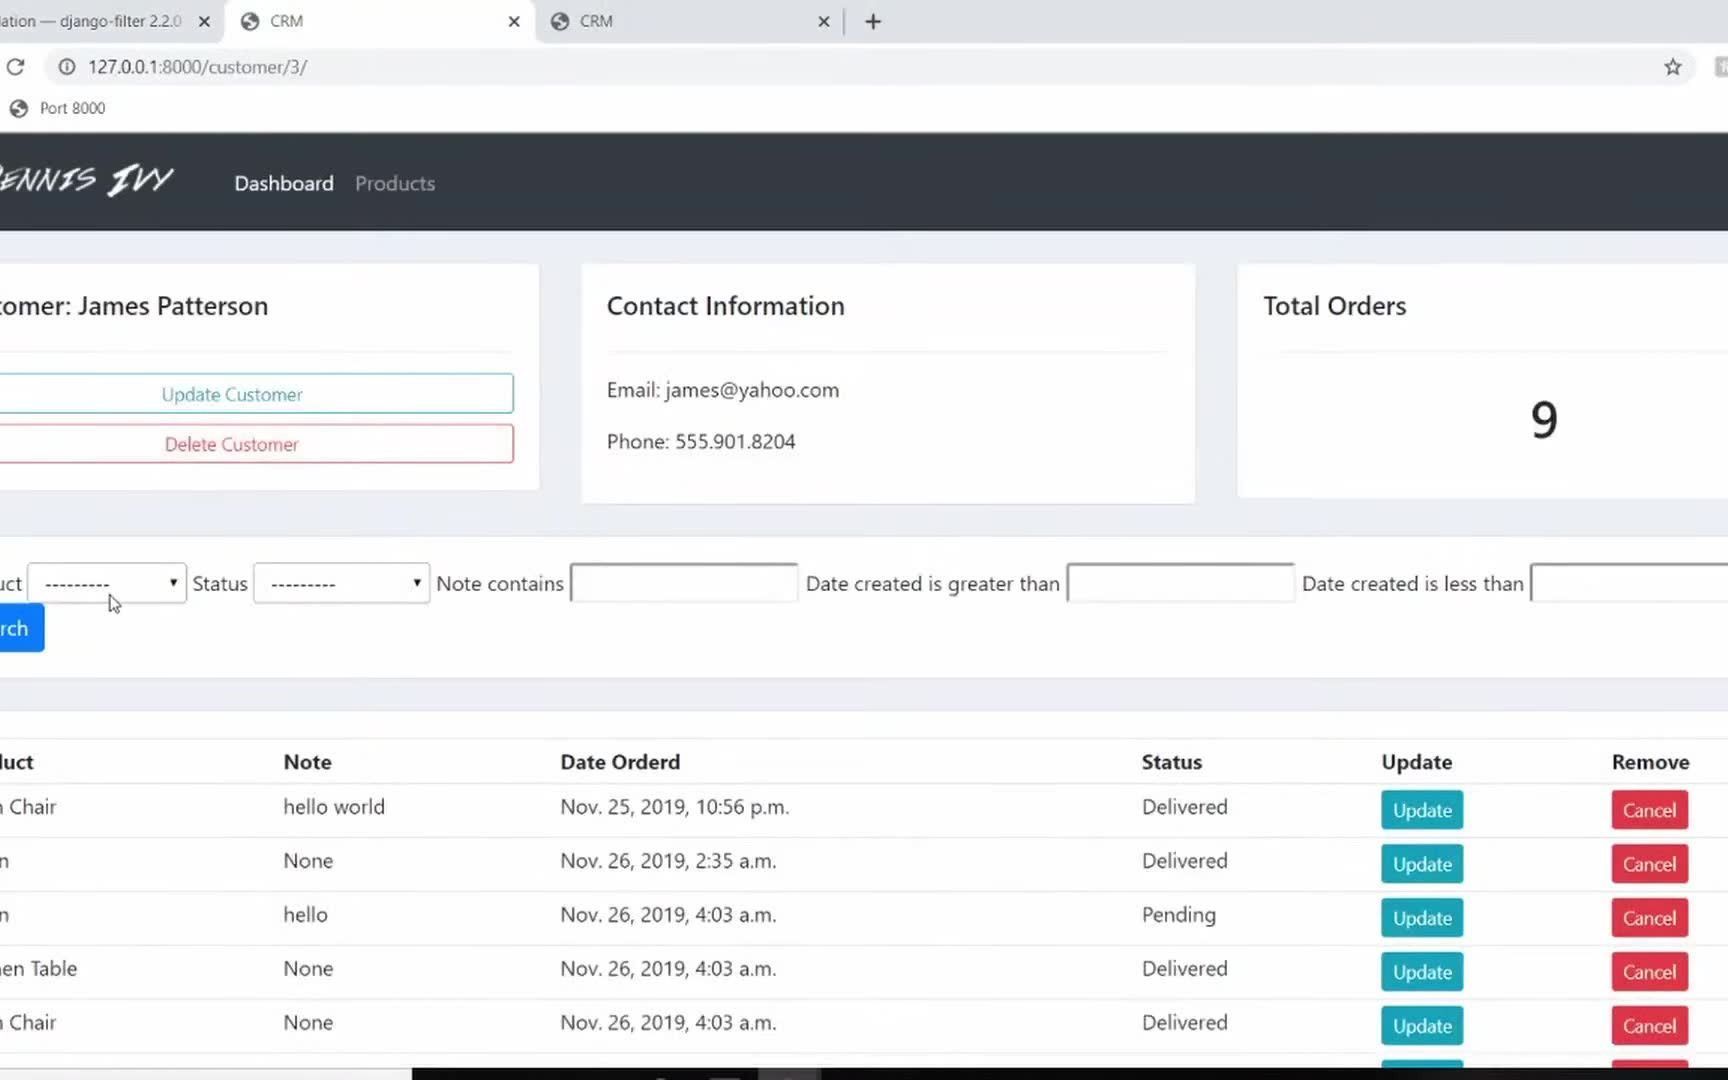
Task: Open the Status filter dropdown
Action: pos(341,583)
